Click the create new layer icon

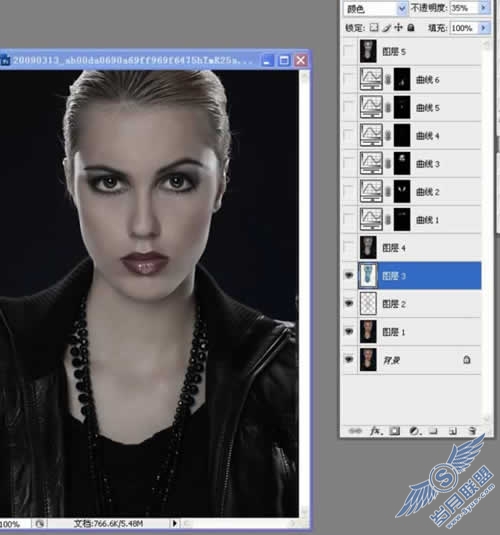click(453, 431)
